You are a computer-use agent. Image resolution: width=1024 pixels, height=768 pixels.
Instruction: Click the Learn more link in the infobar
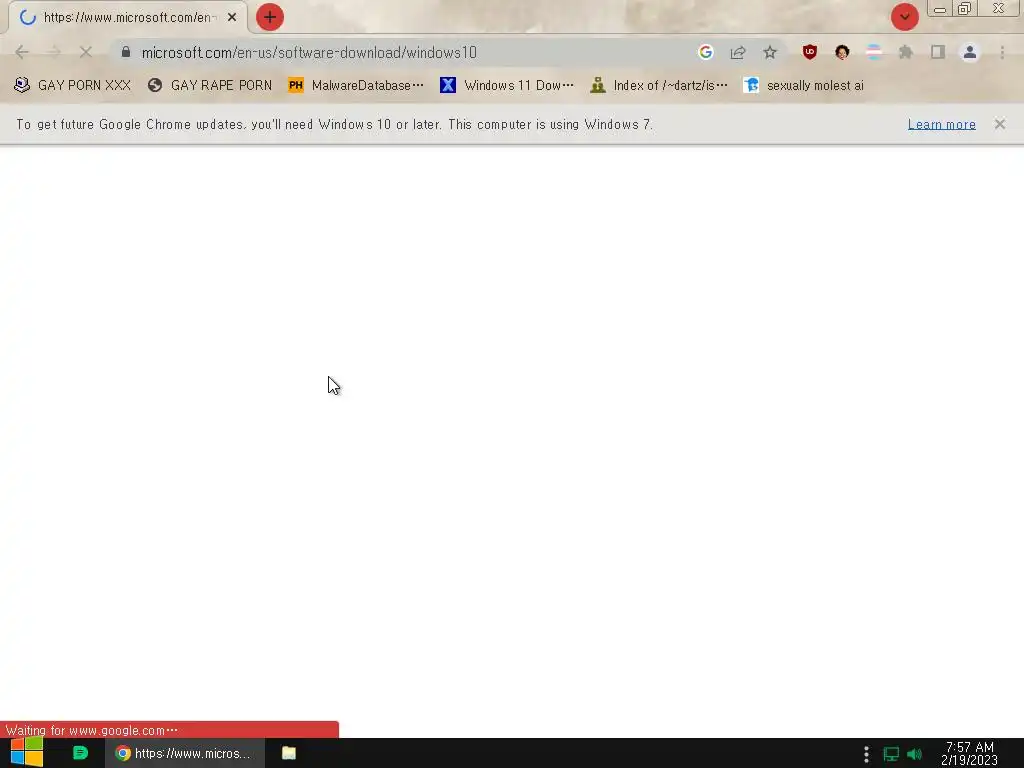[x=942, y=125]
